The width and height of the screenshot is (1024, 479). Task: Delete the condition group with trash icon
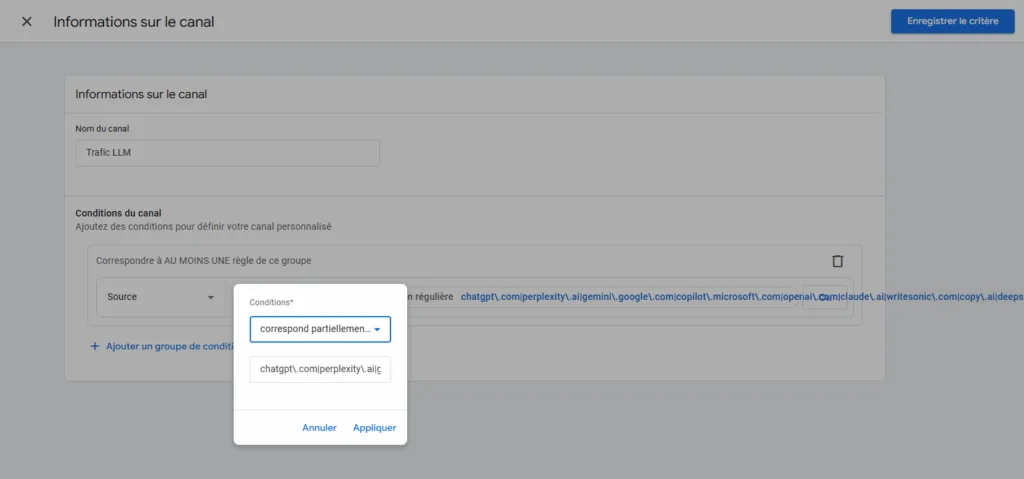pyautogui.click(x=837, y=261)
